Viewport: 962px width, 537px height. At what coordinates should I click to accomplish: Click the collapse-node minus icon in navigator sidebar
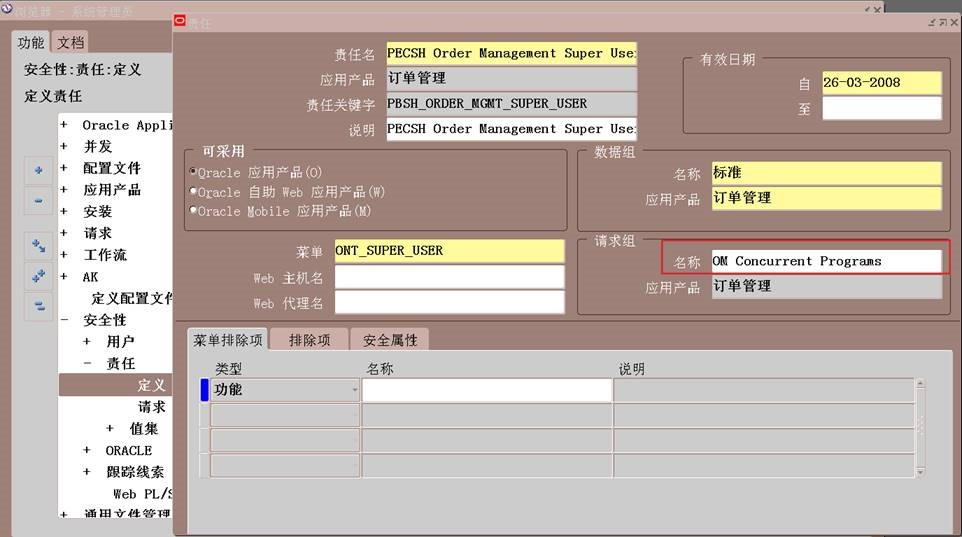[38, 201]
